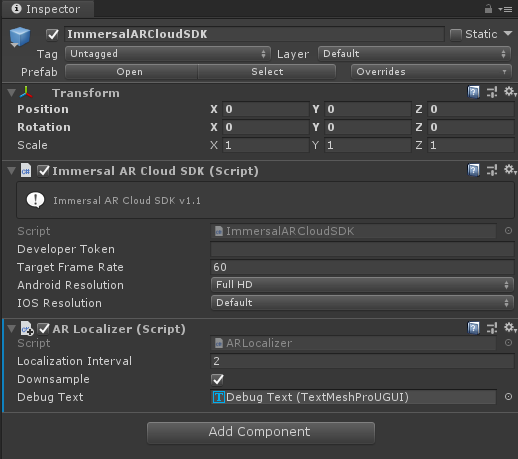Click Rotation Z field
This screenshot has width=518, height=459.
[x=471, y=127]
